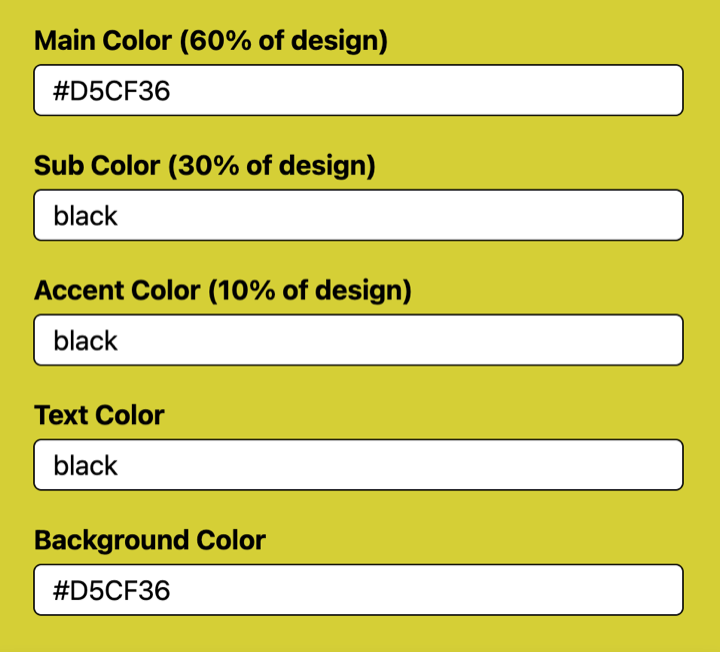Click the "Sub Color" label text
Screen dimensions: 720x652
pos(97,166)
